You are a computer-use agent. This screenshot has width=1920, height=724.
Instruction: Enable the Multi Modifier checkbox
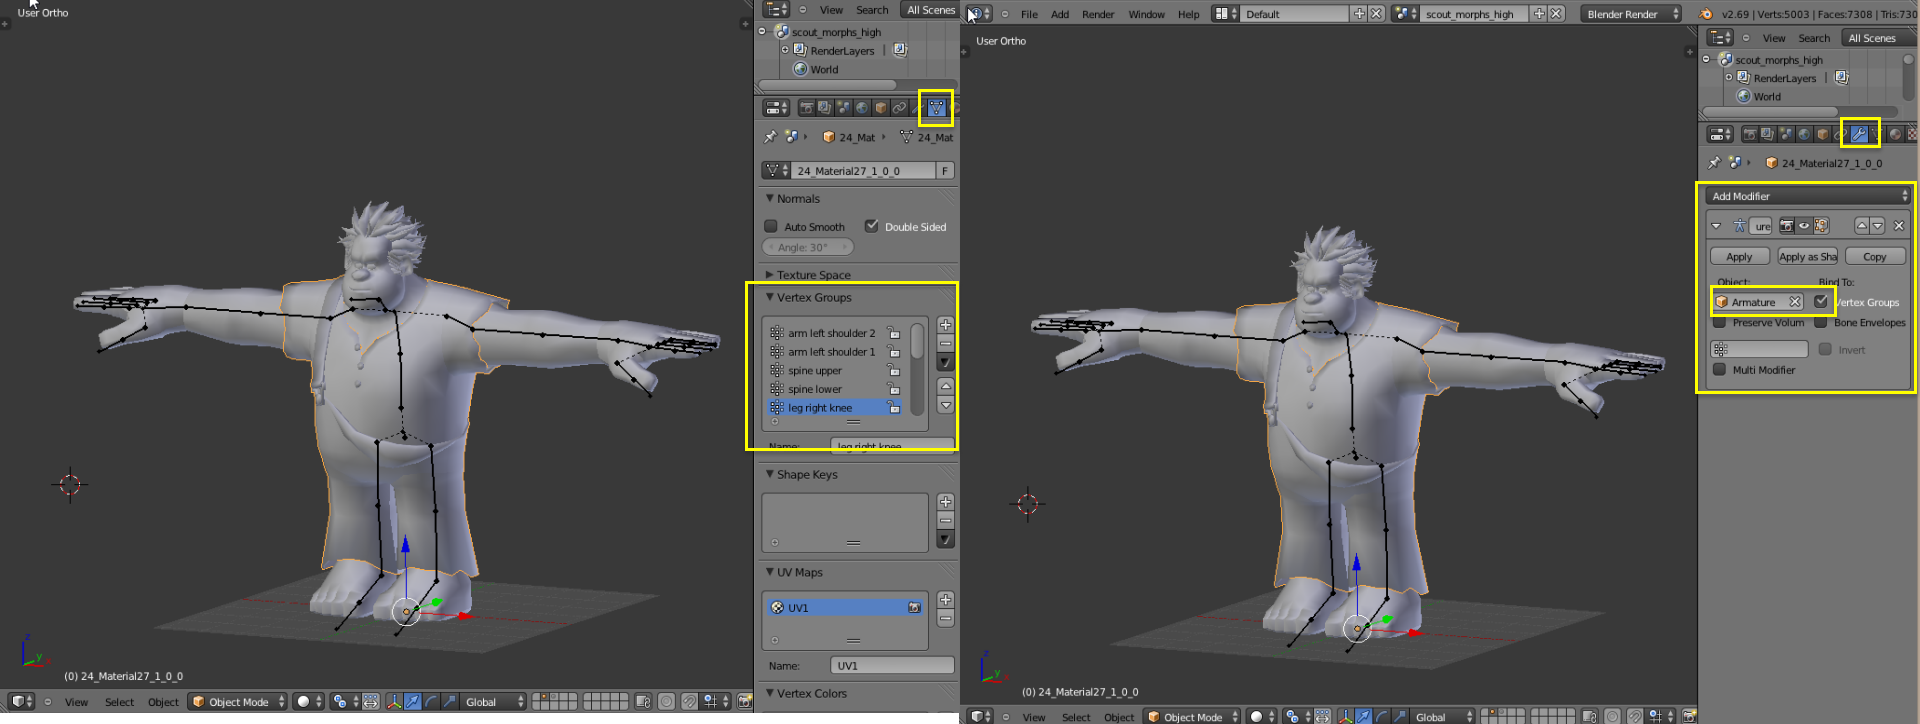click(1719, 370)
